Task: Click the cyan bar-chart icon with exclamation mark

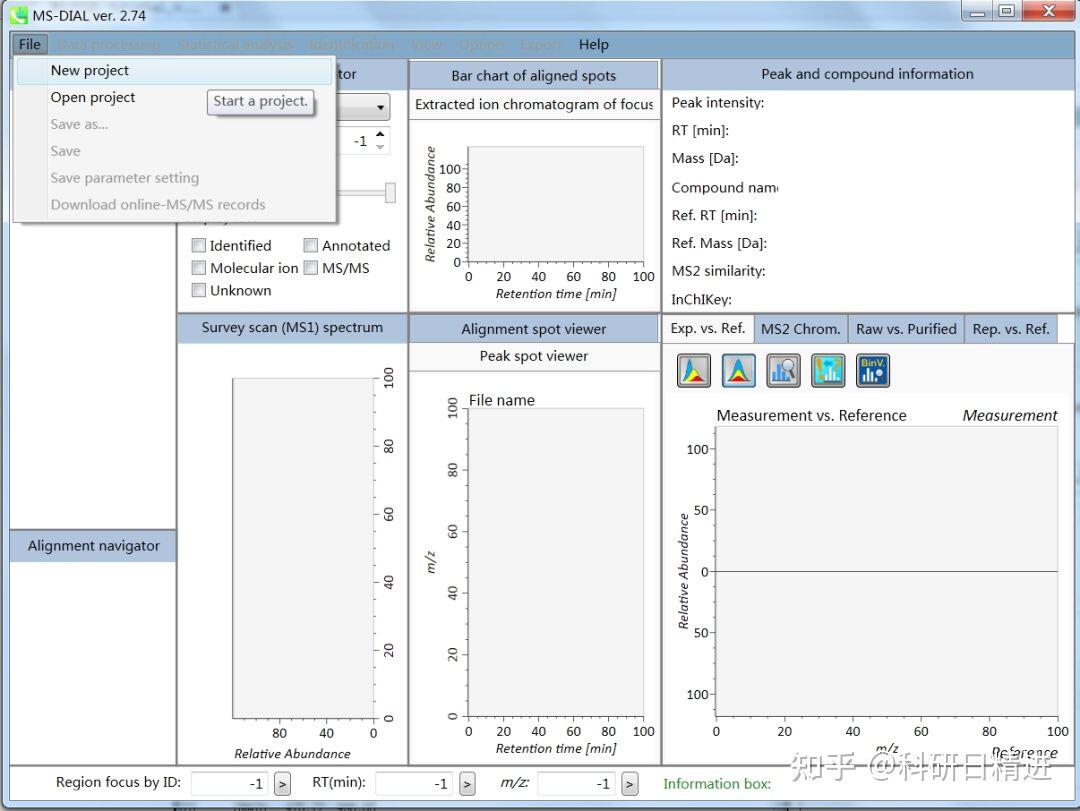Action: [x=828, y=371]
